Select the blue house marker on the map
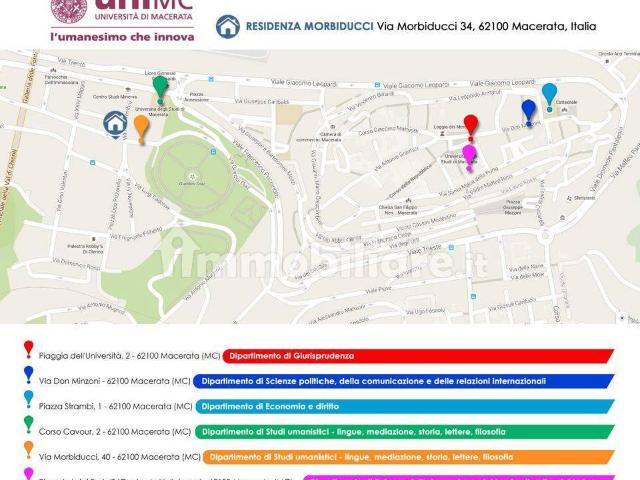640x480 pixels. (115, 124)
